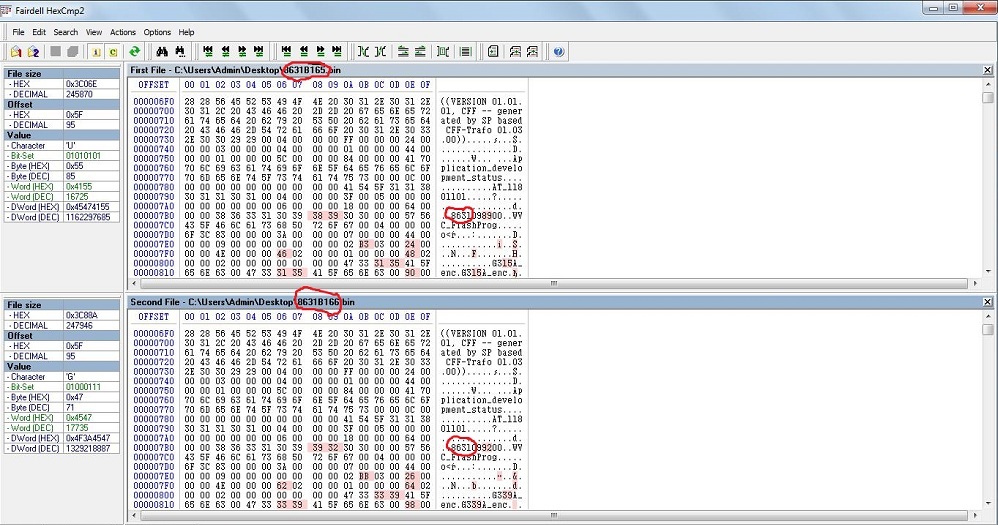The image size is (998, 525).
Task: Jump to first difference with green-arrow group icon
Action: click(x=207, y=52)
